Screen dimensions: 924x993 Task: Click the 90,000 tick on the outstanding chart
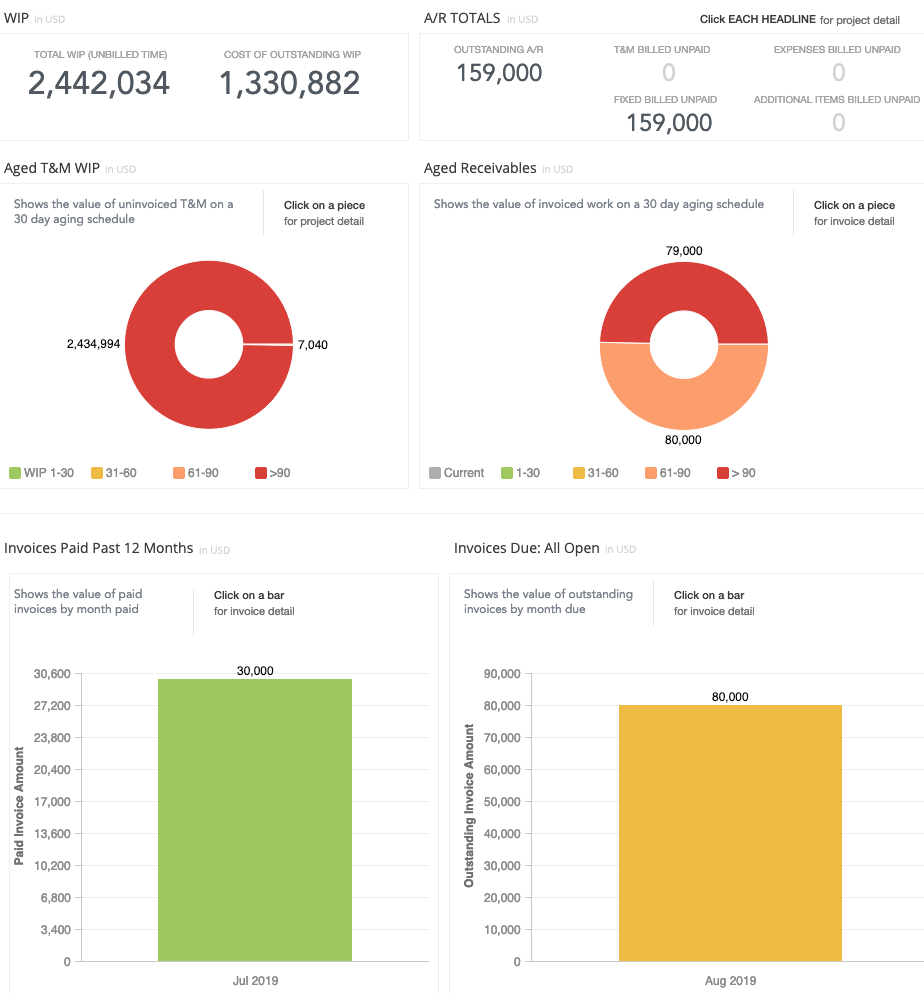[502, 674]
